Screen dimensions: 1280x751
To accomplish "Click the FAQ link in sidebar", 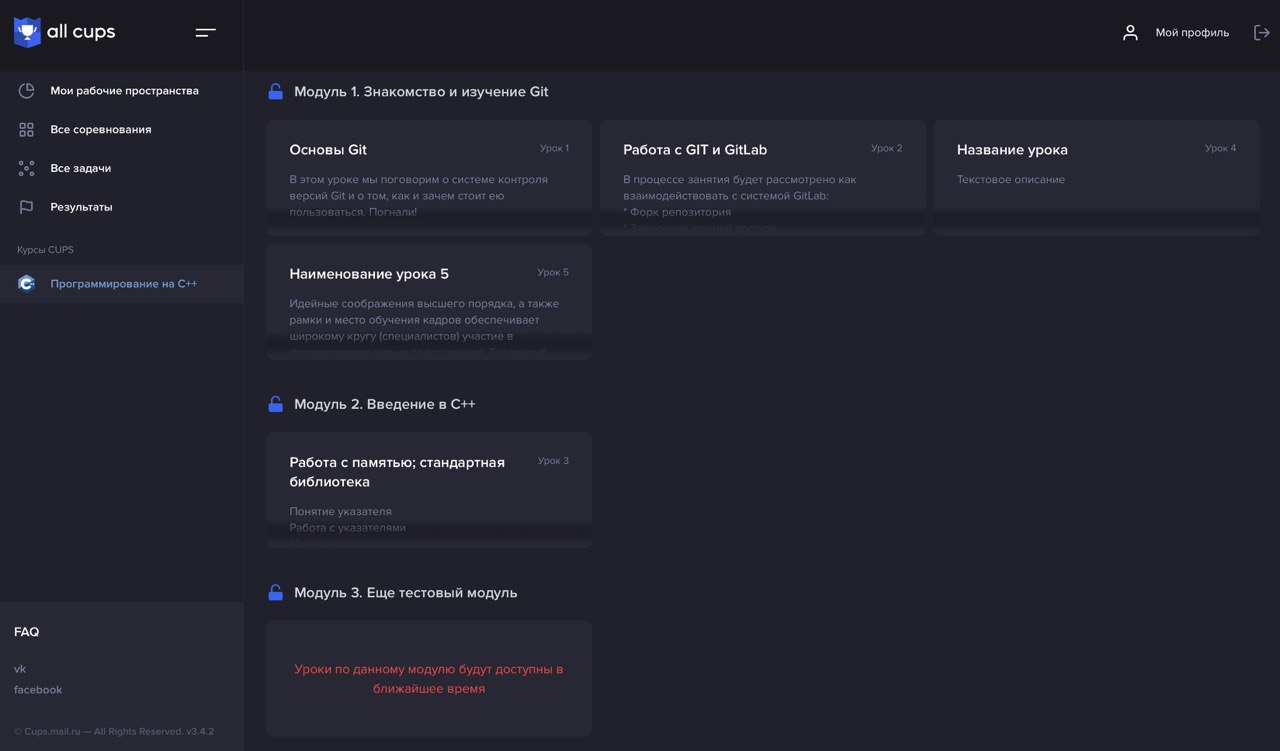I will click(27, 632).
